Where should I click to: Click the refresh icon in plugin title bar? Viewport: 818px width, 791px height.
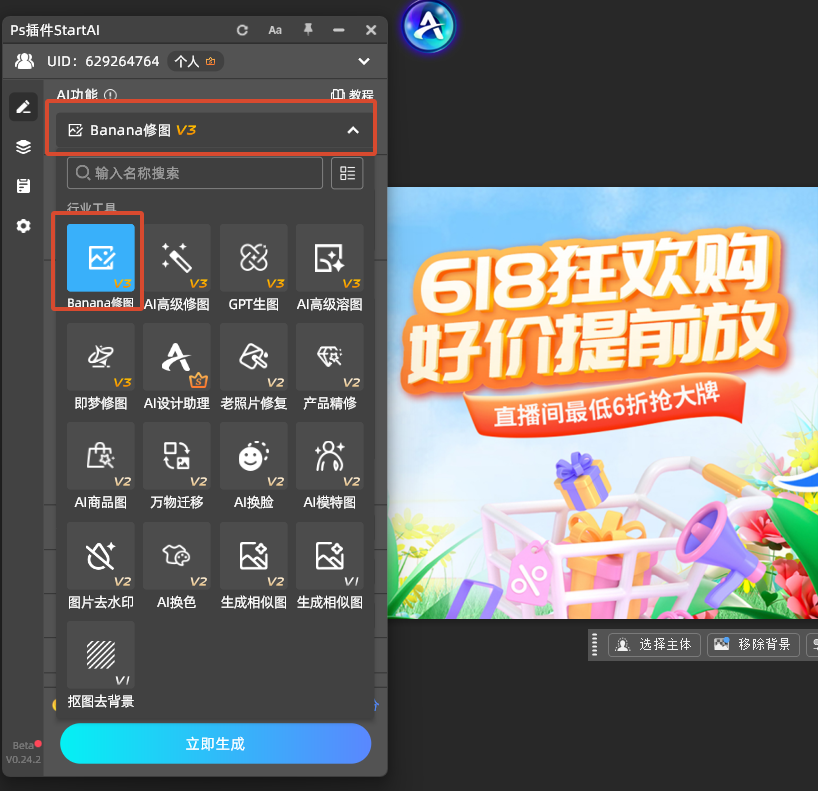click(242, 30)
